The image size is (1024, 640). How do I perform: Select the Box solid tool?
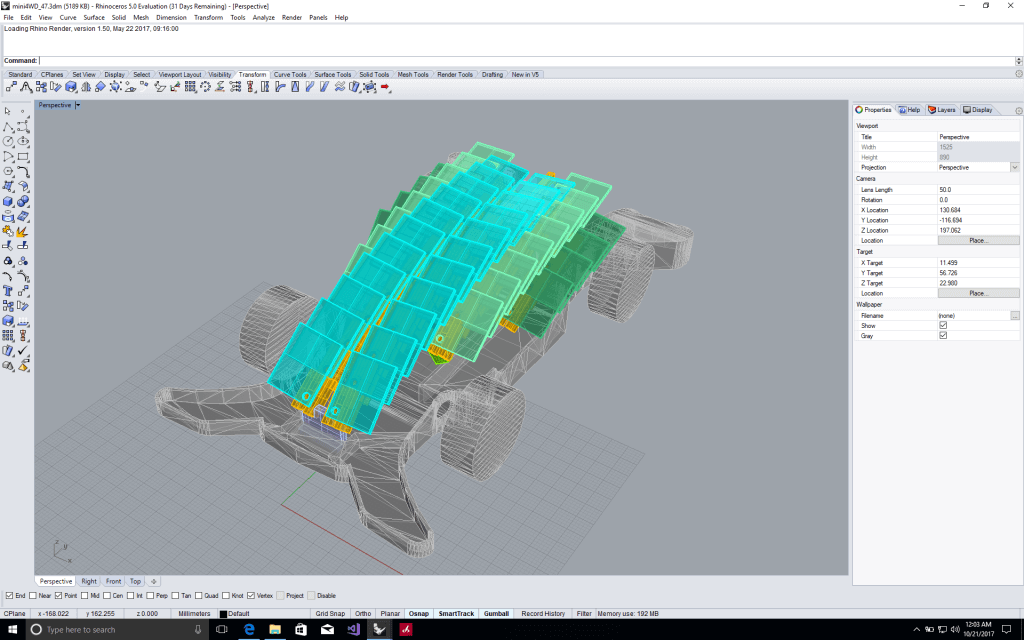click(8, 202)
